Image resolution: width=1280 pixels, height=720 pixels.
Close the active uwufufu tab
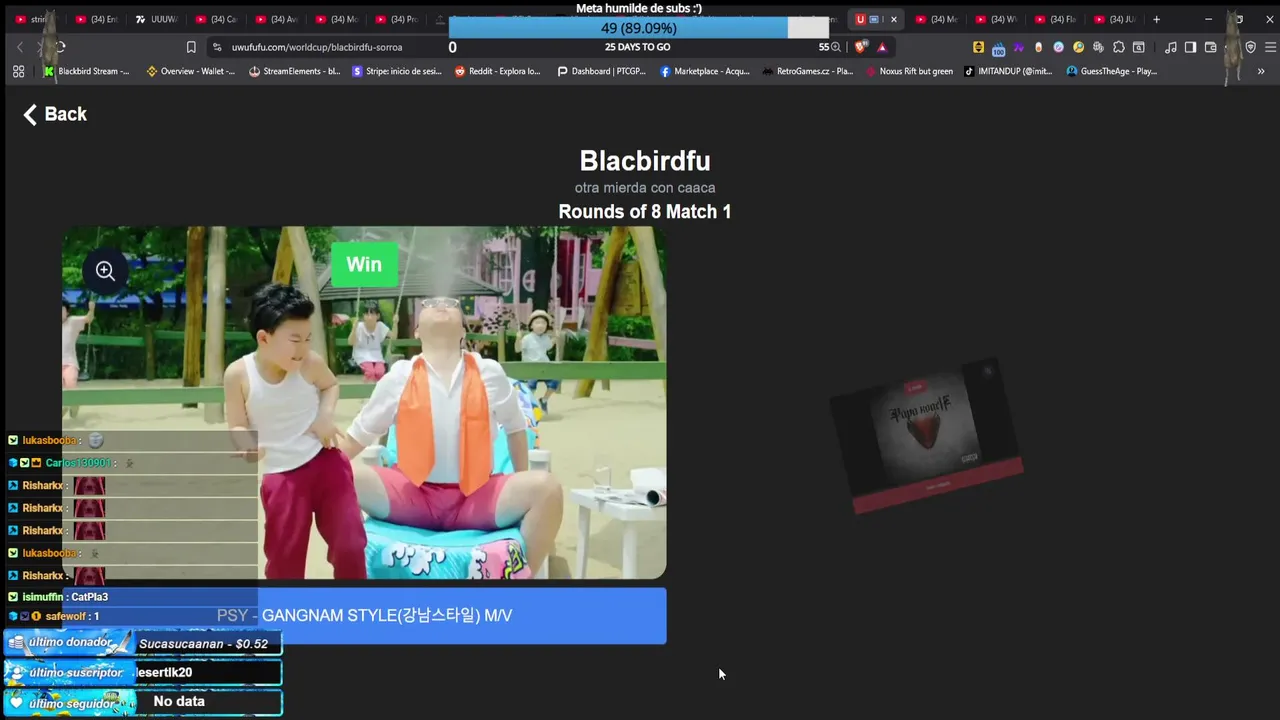pos(893,19)
